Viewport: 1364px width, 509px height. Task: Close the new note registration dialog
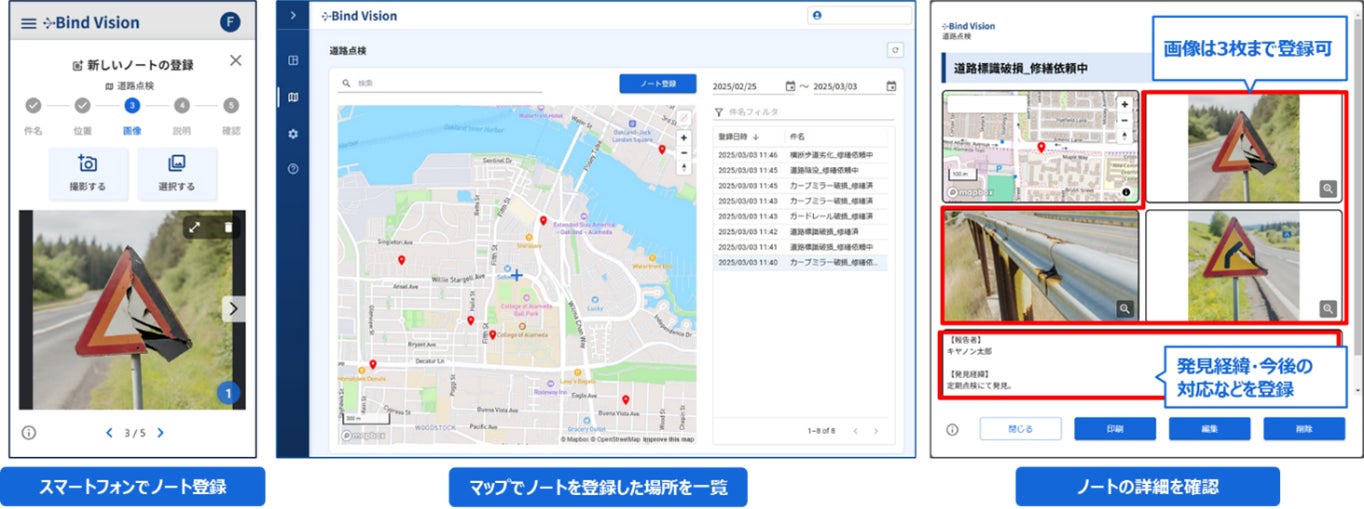click(x=235, y=61)
